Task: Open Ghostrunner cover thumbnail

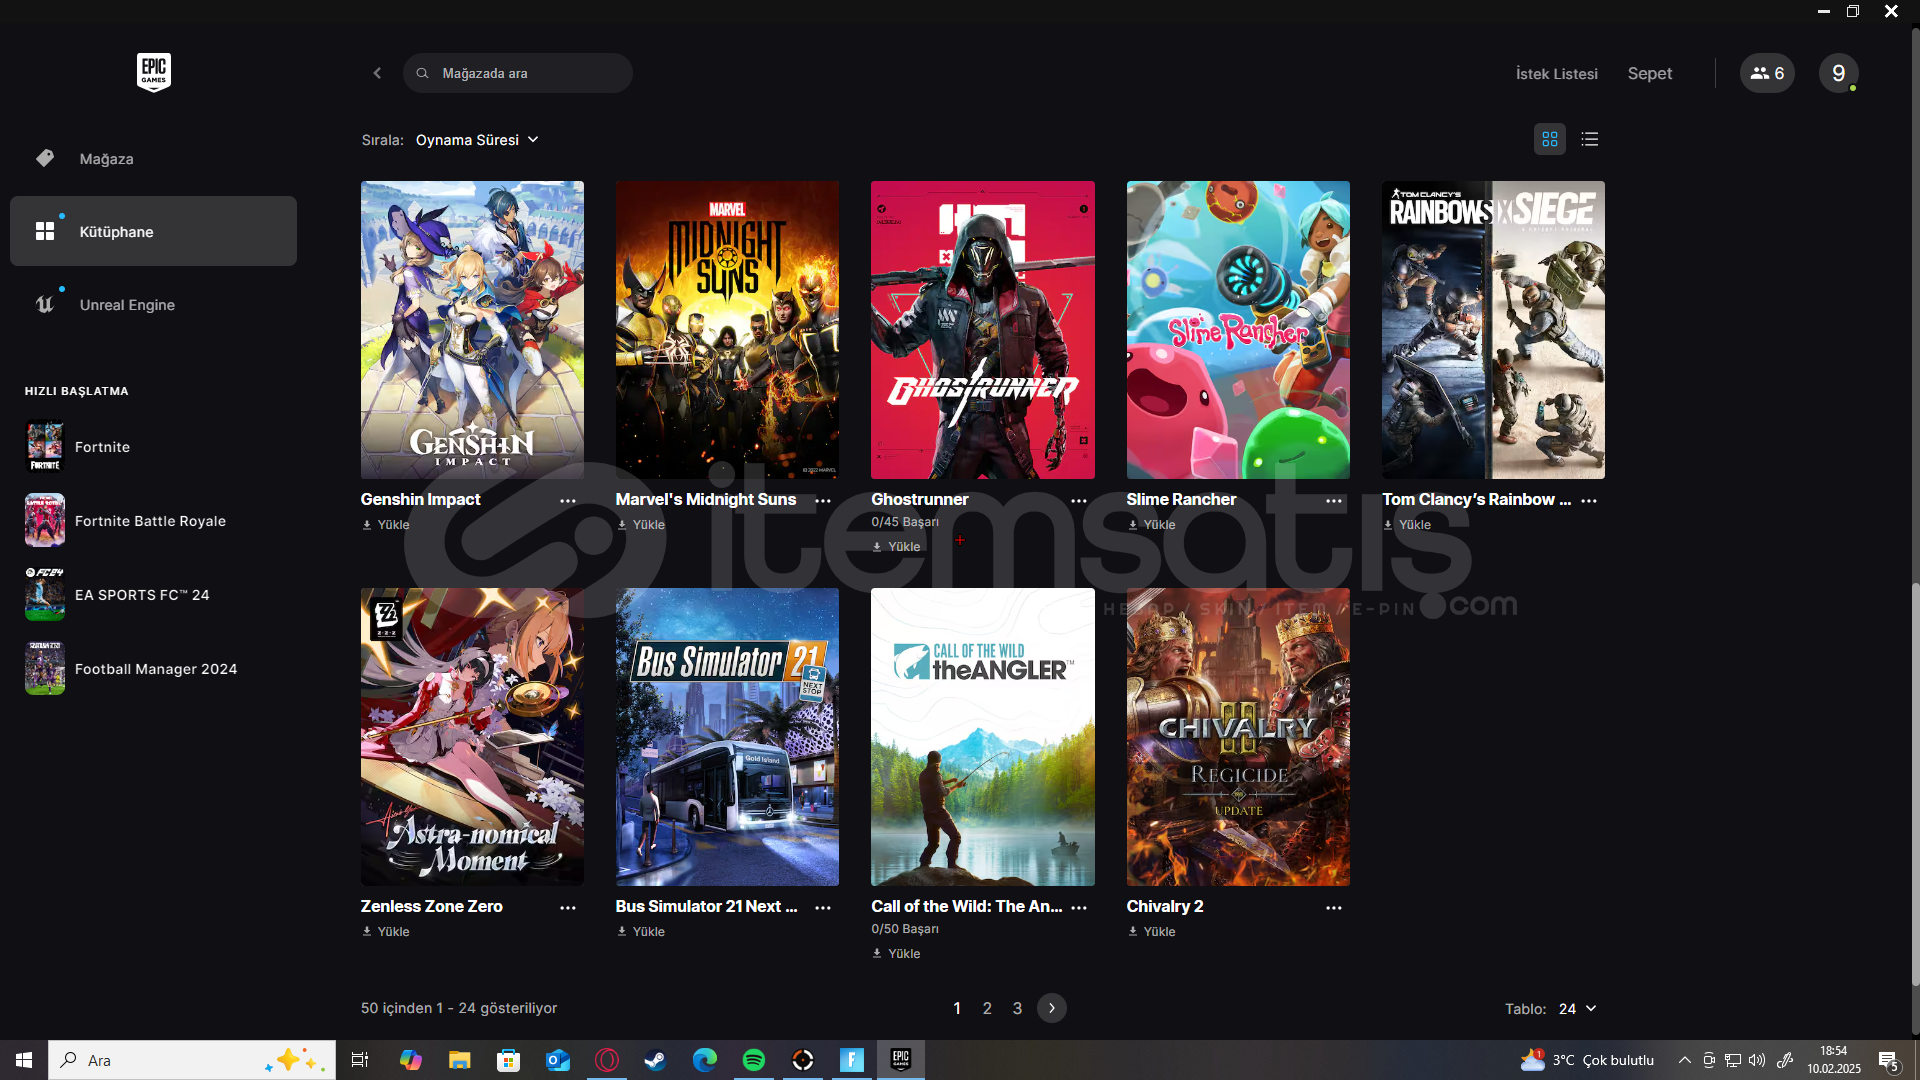Action: point(983,330)
